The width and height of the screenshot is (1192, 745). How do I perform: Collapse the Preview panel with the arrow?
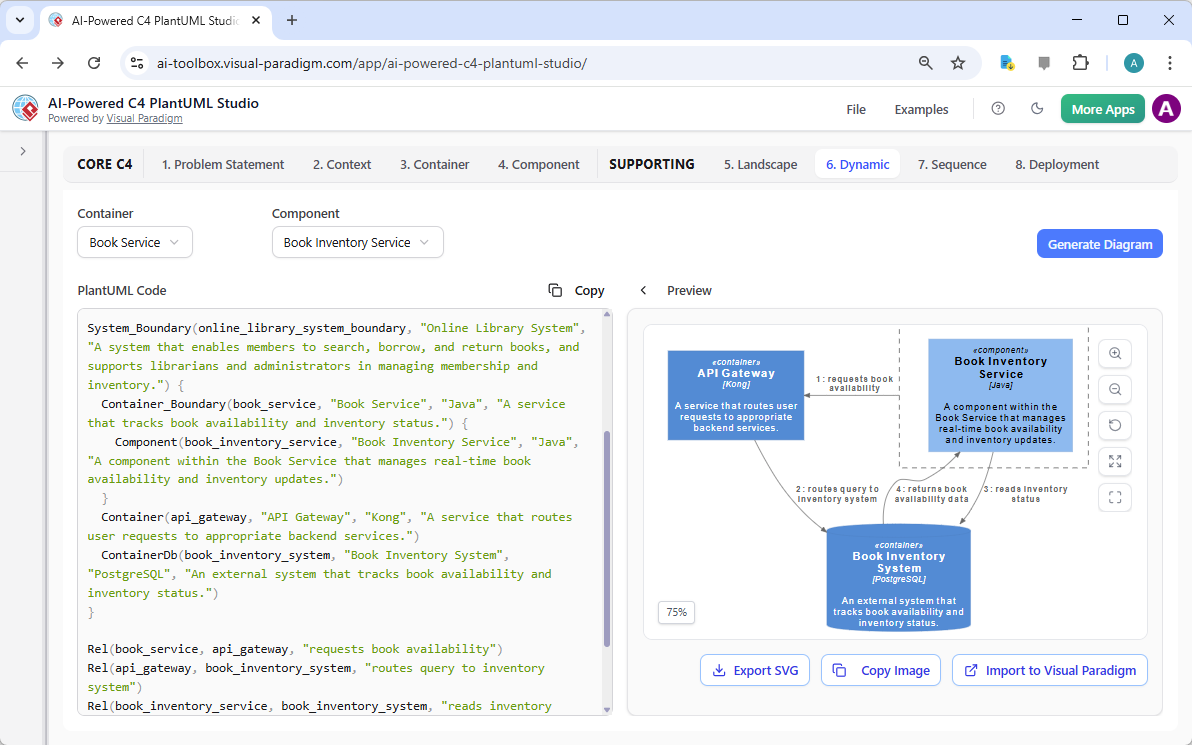click(644, 290)
